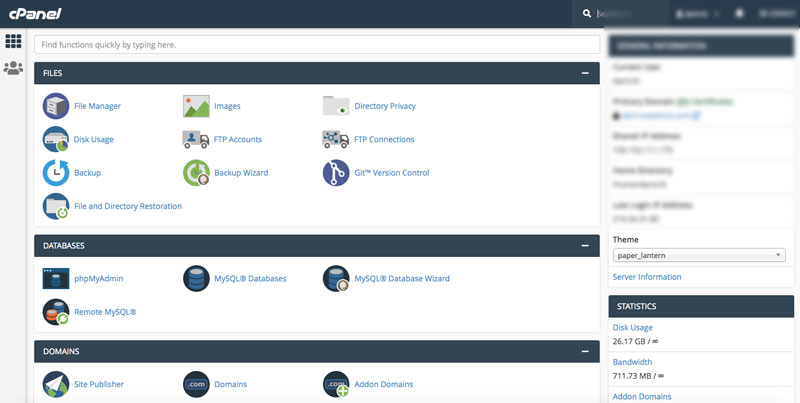800x403 pixels.
Task: Click the 26.17 GB disk usage value
Action: click(635, 341)
